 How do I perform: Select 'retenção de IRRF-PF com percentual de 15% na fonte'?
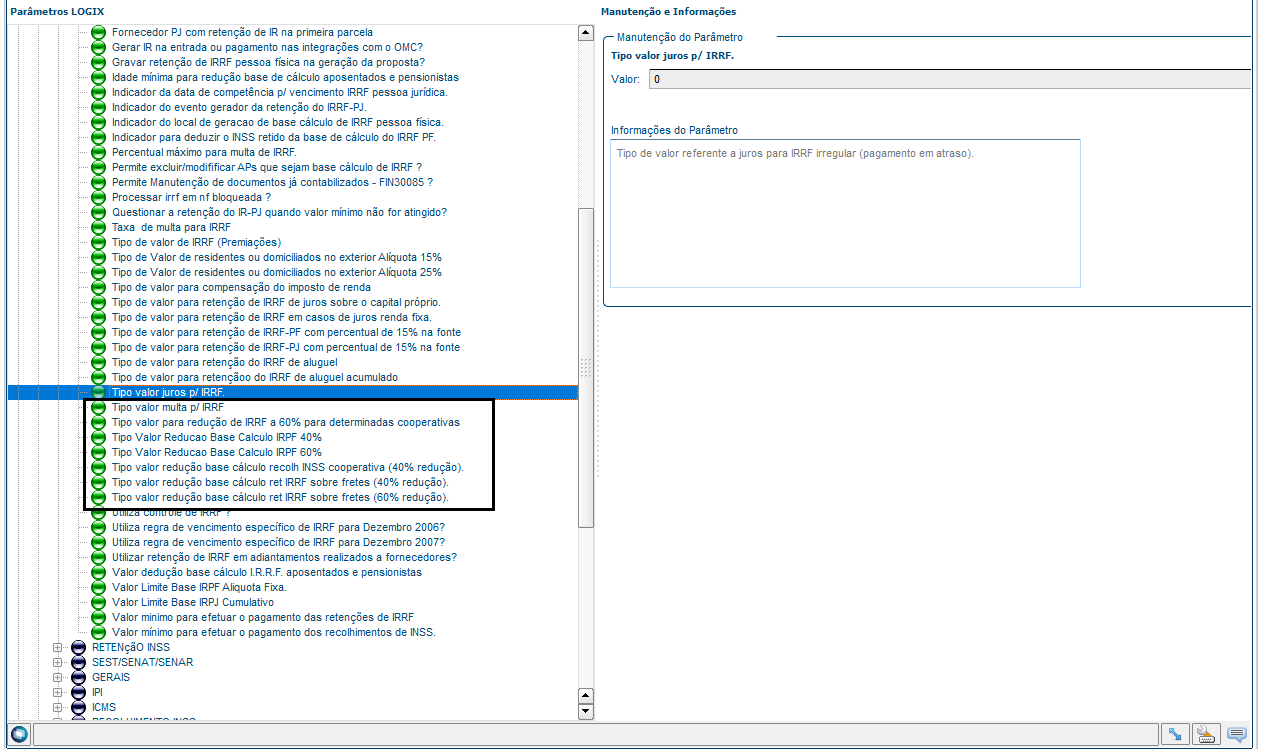click(x=286, y=332)
